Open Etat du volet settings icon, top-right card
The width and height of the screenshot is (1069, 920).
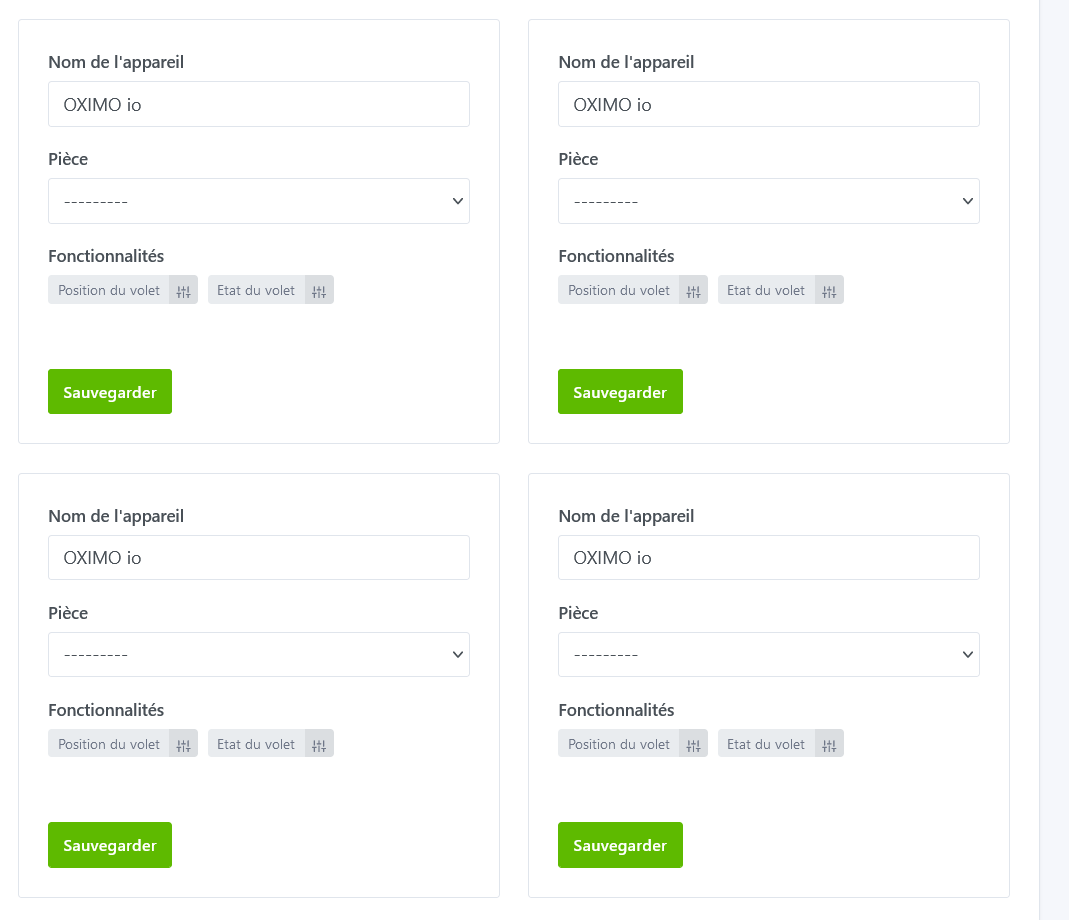point(829,291)
